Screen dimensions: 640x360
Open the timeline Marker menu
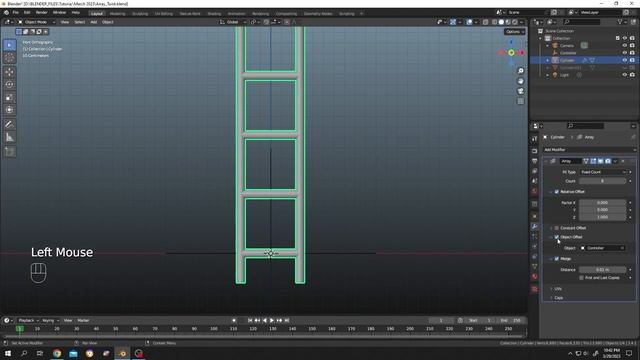[83, 320]
